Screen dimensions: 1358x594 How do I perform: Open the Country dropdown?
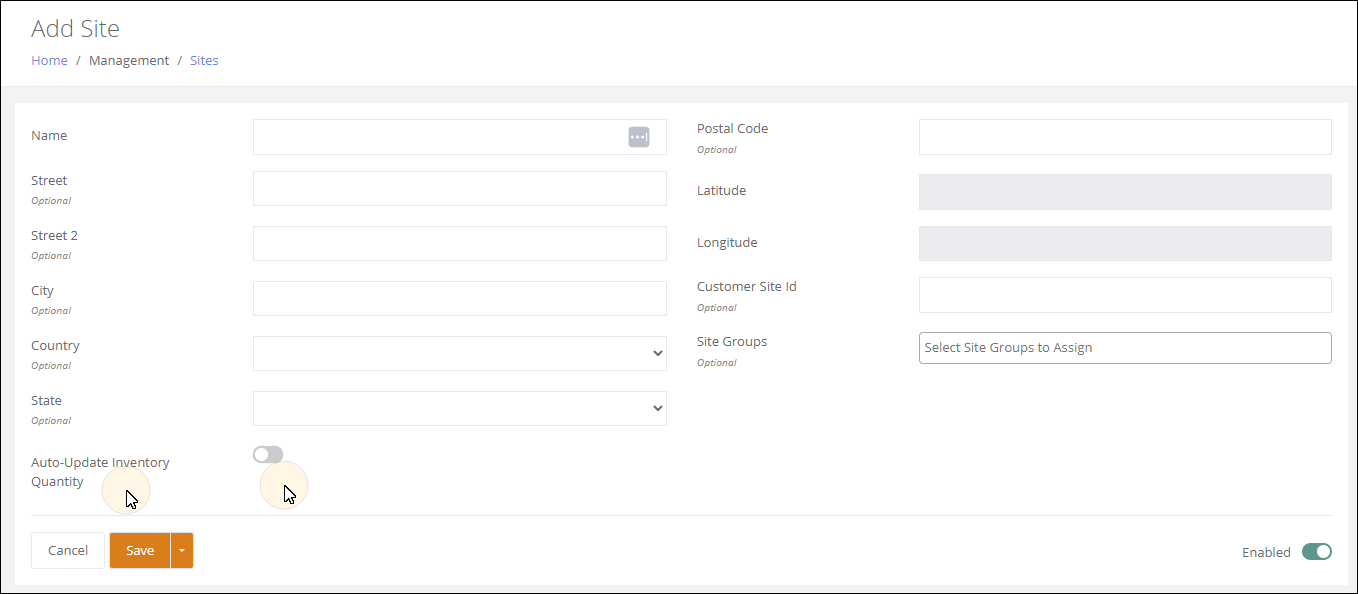click(460, 353)
